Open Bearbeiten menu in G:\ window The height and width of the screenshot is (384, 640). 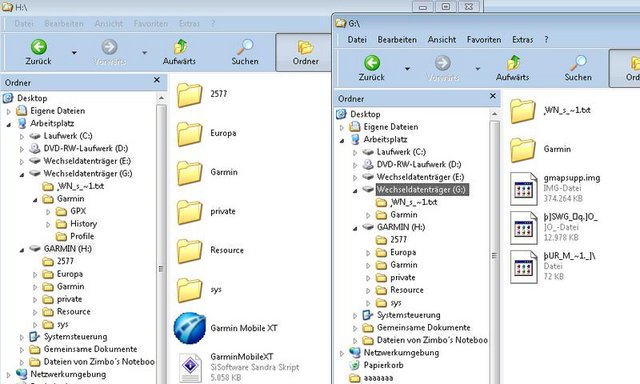coord(397,40)
